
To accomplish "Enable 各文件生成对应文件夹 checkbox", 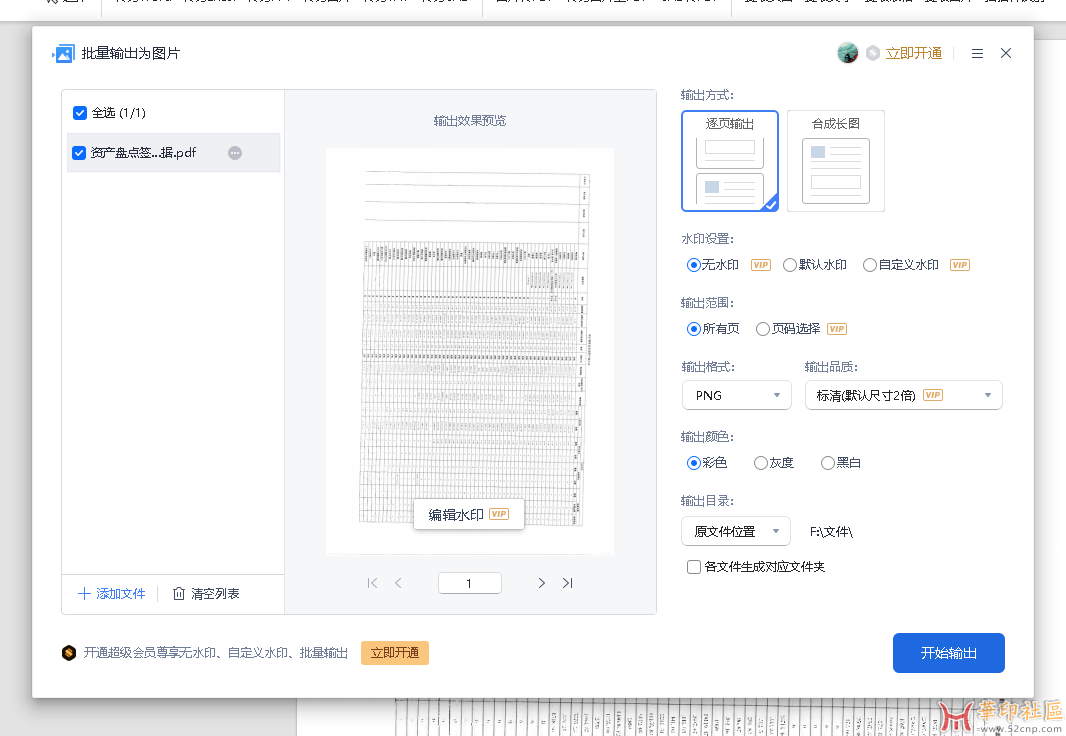I will (694, 567).
